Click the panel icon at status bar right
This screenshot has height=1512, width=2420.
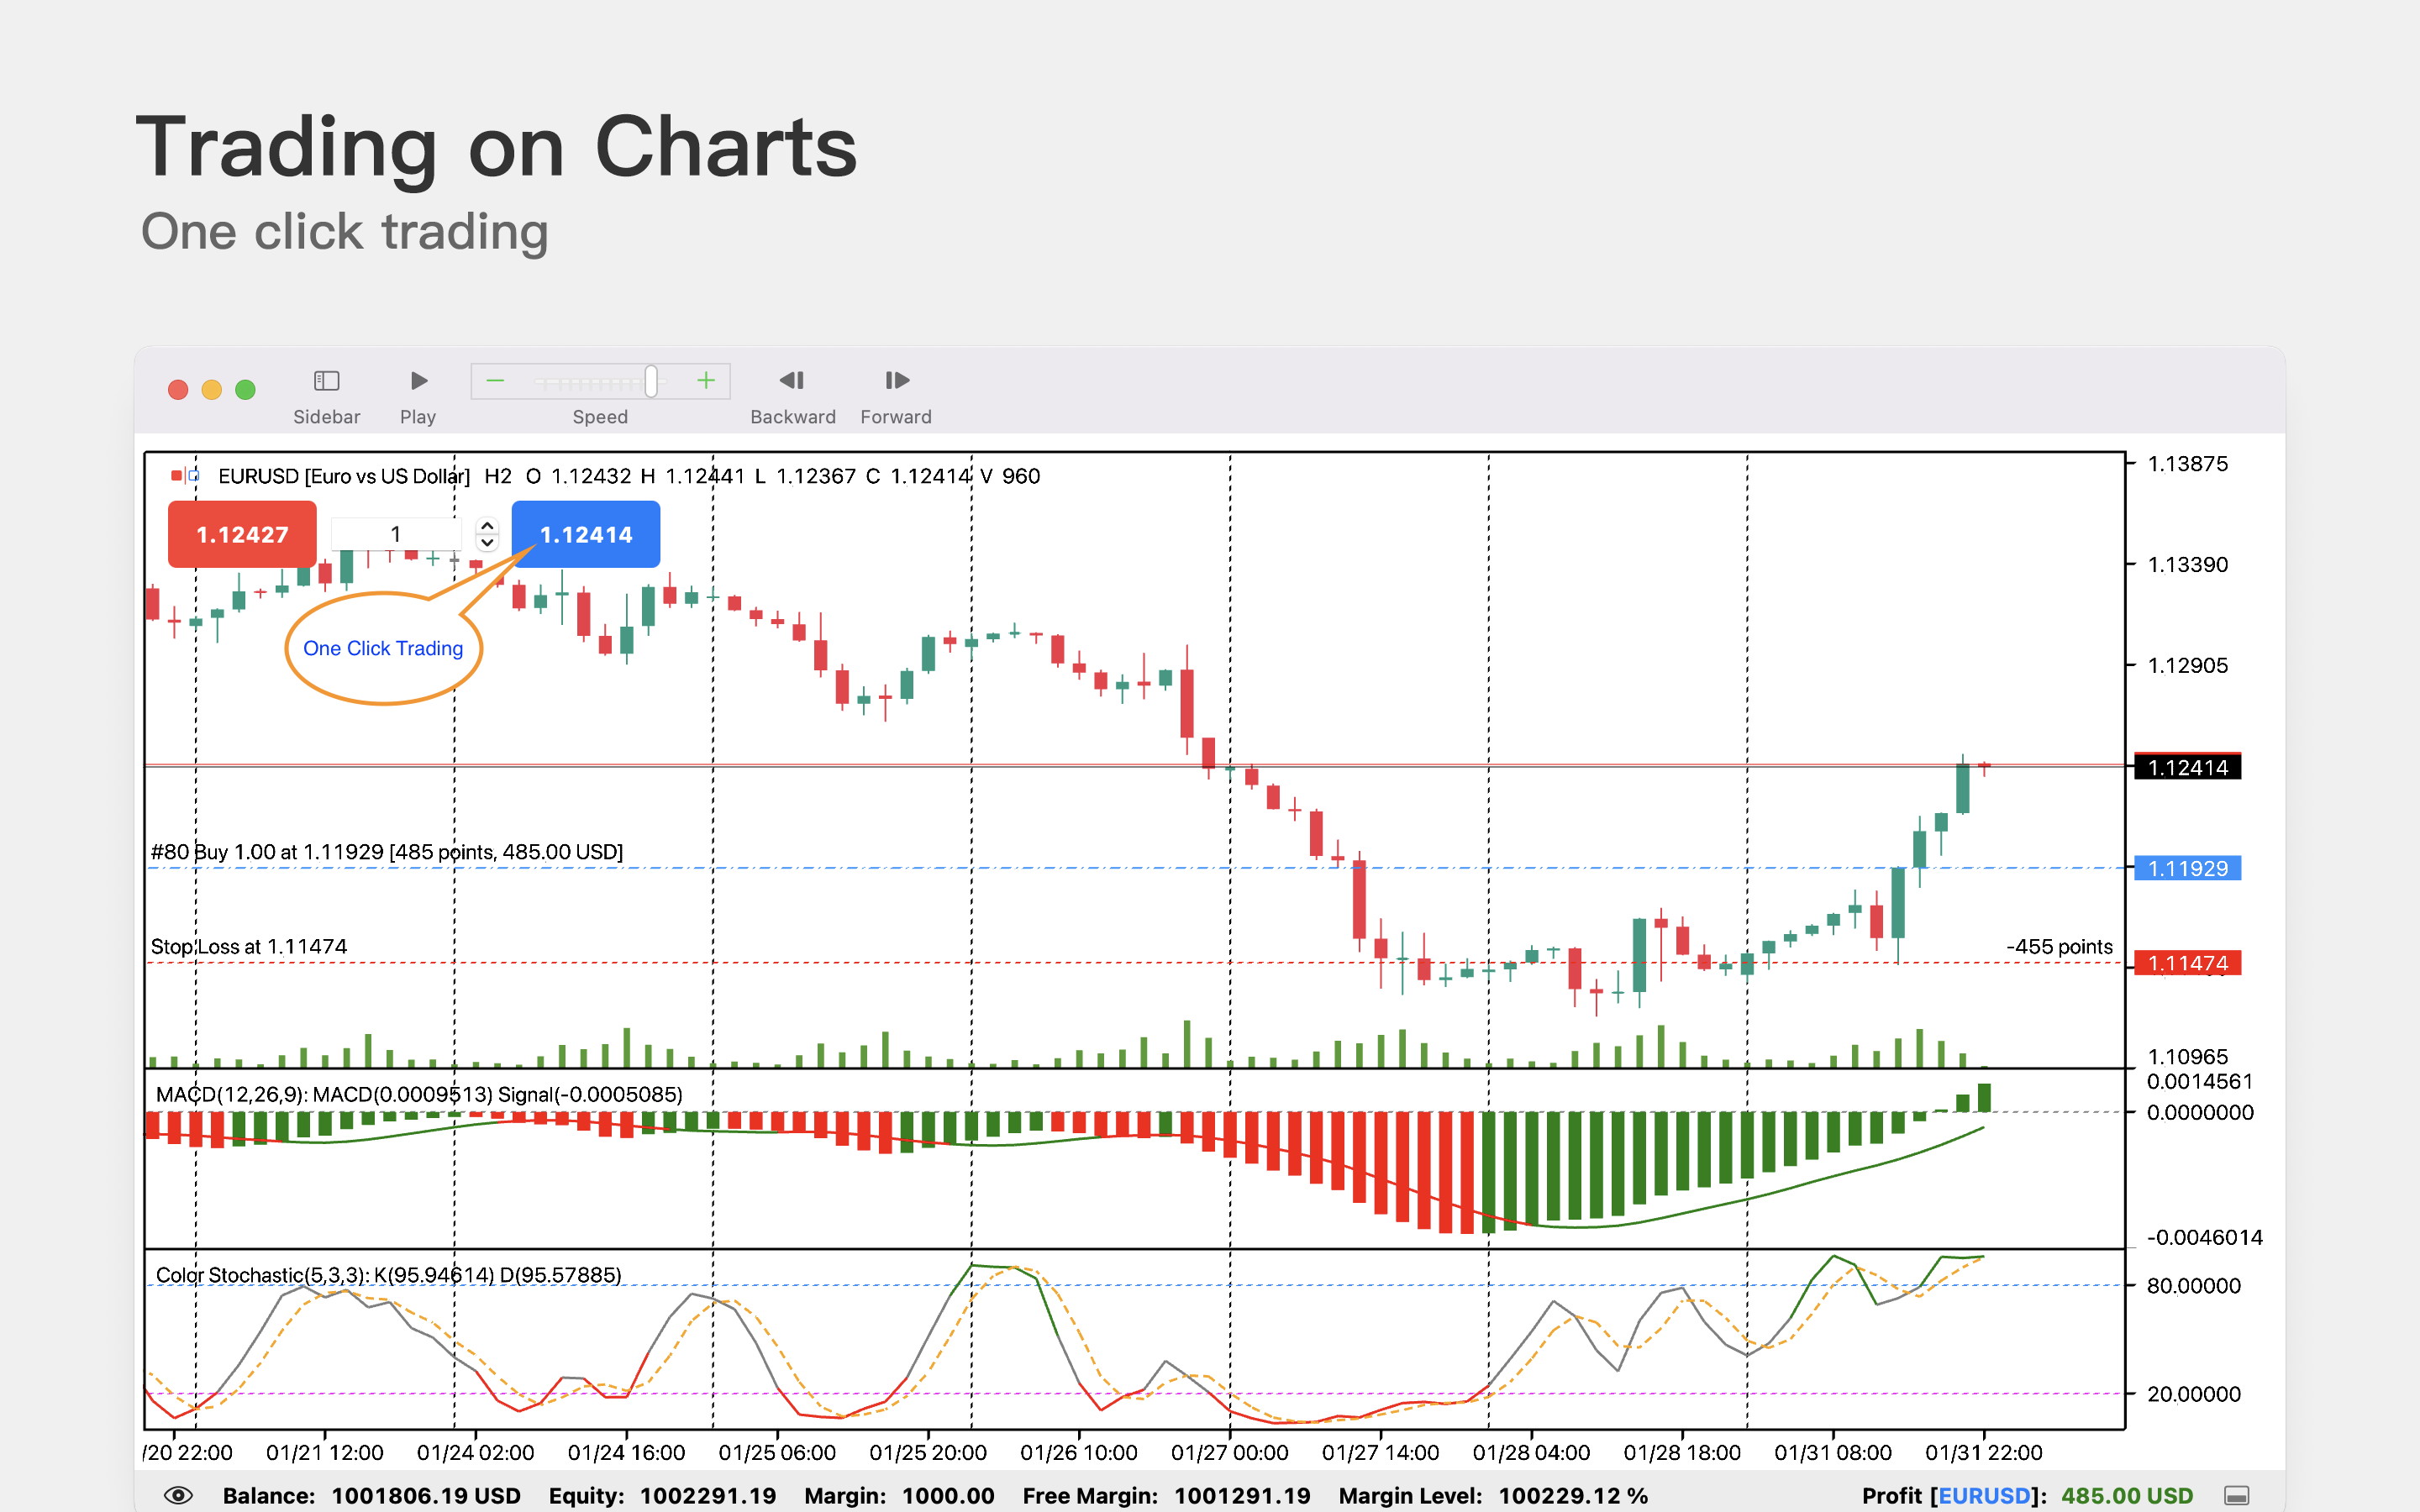pos(2237,1496)
